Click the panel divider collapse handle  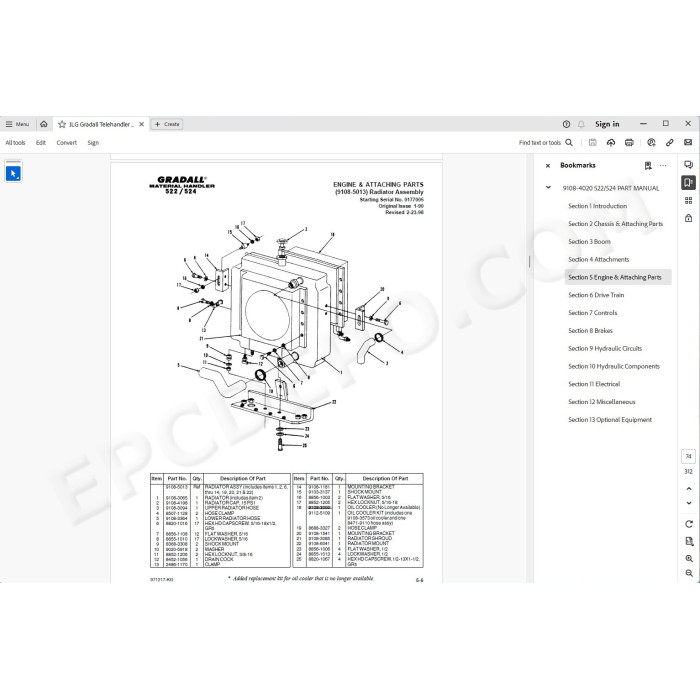point(529,262)
